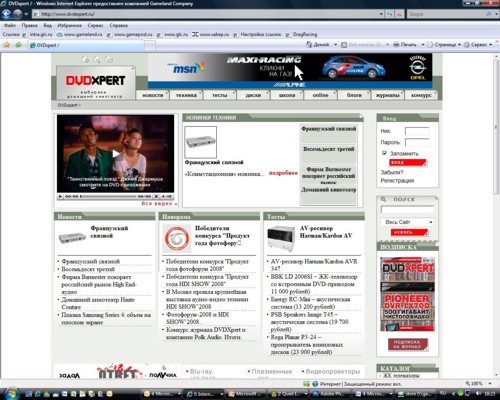Open the журналы site tab
Viewport: 500px width, 400px height.
tap(388, 95)
